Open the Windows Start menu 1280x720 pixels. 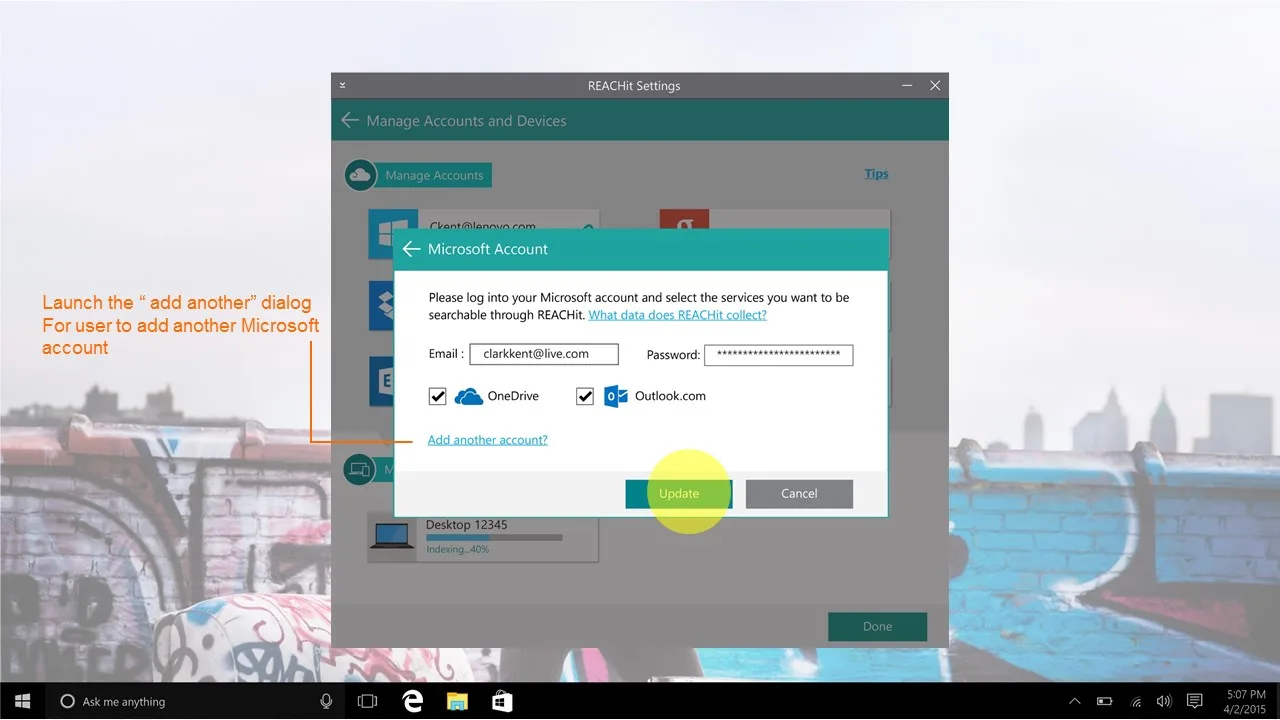click(x=22, y=701)
